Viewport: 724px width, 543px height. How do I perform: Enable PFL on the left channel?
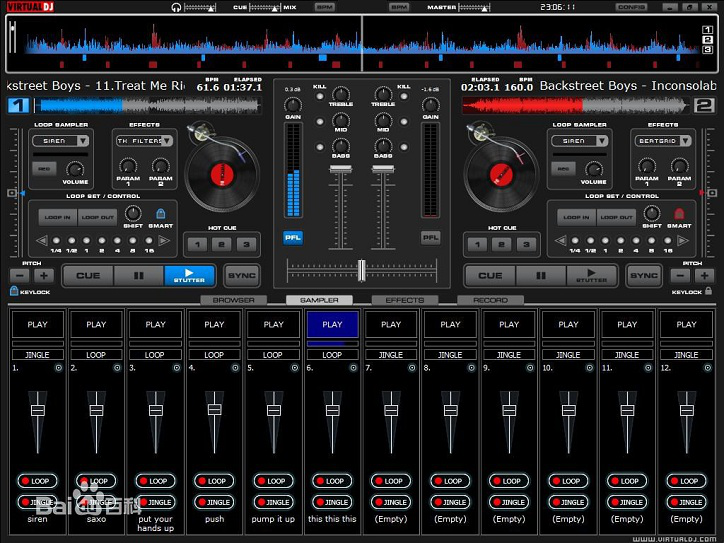[293, 238]
